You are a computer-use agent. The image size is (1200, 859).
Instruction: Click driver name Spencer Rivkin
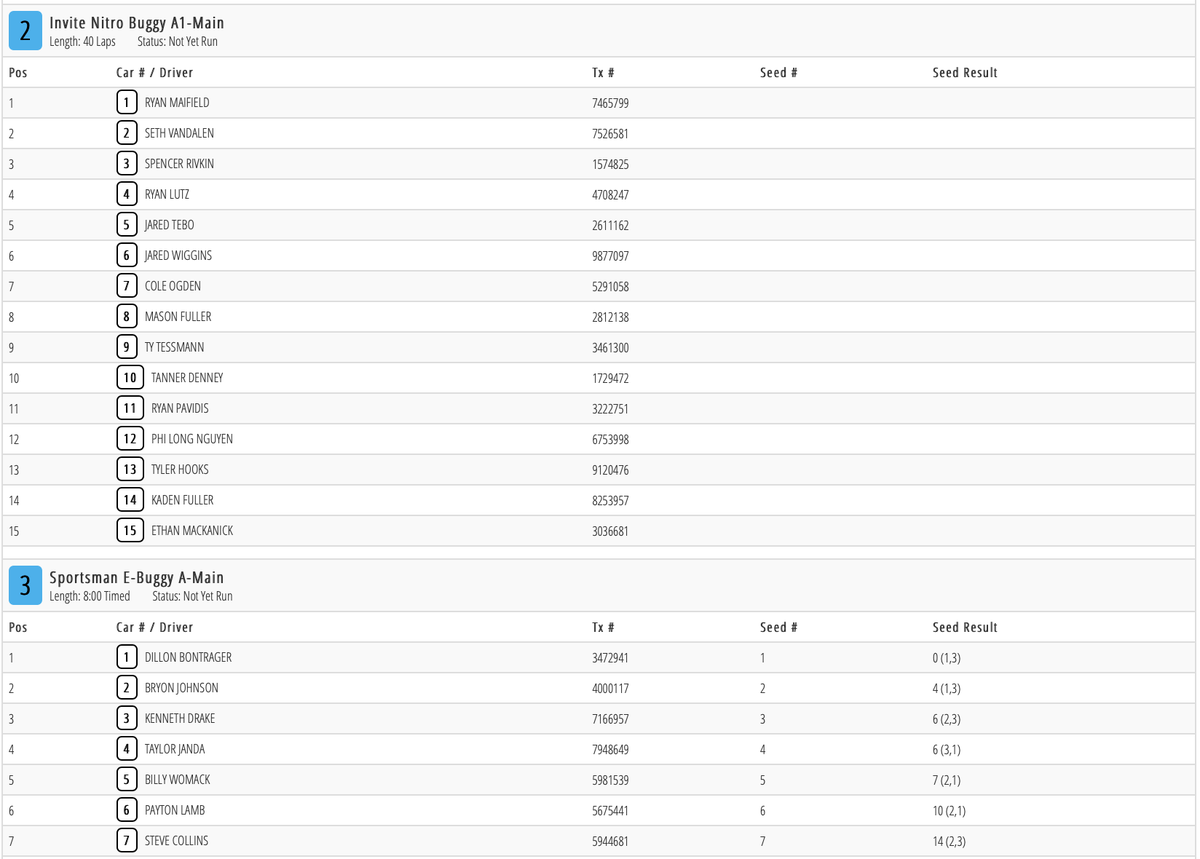(179, 164)
